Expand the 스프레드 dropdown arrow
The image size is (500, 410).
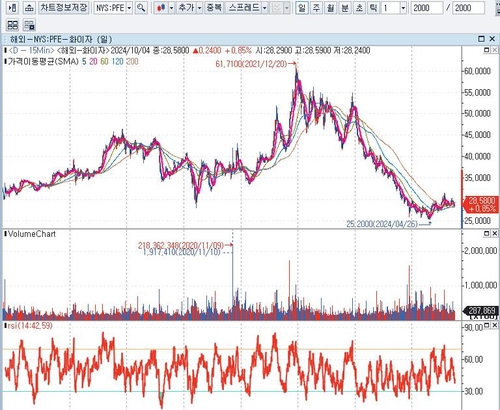[265, 8]
